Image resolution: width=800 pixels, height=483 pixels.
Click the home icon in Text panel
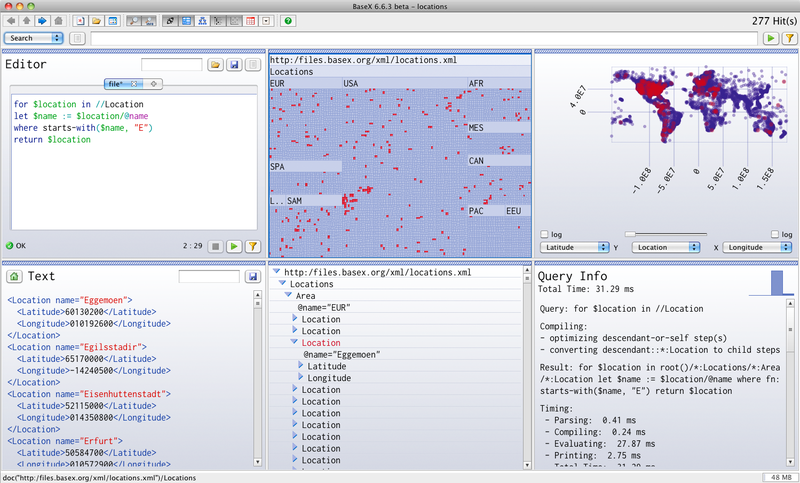tap(14, 276)
